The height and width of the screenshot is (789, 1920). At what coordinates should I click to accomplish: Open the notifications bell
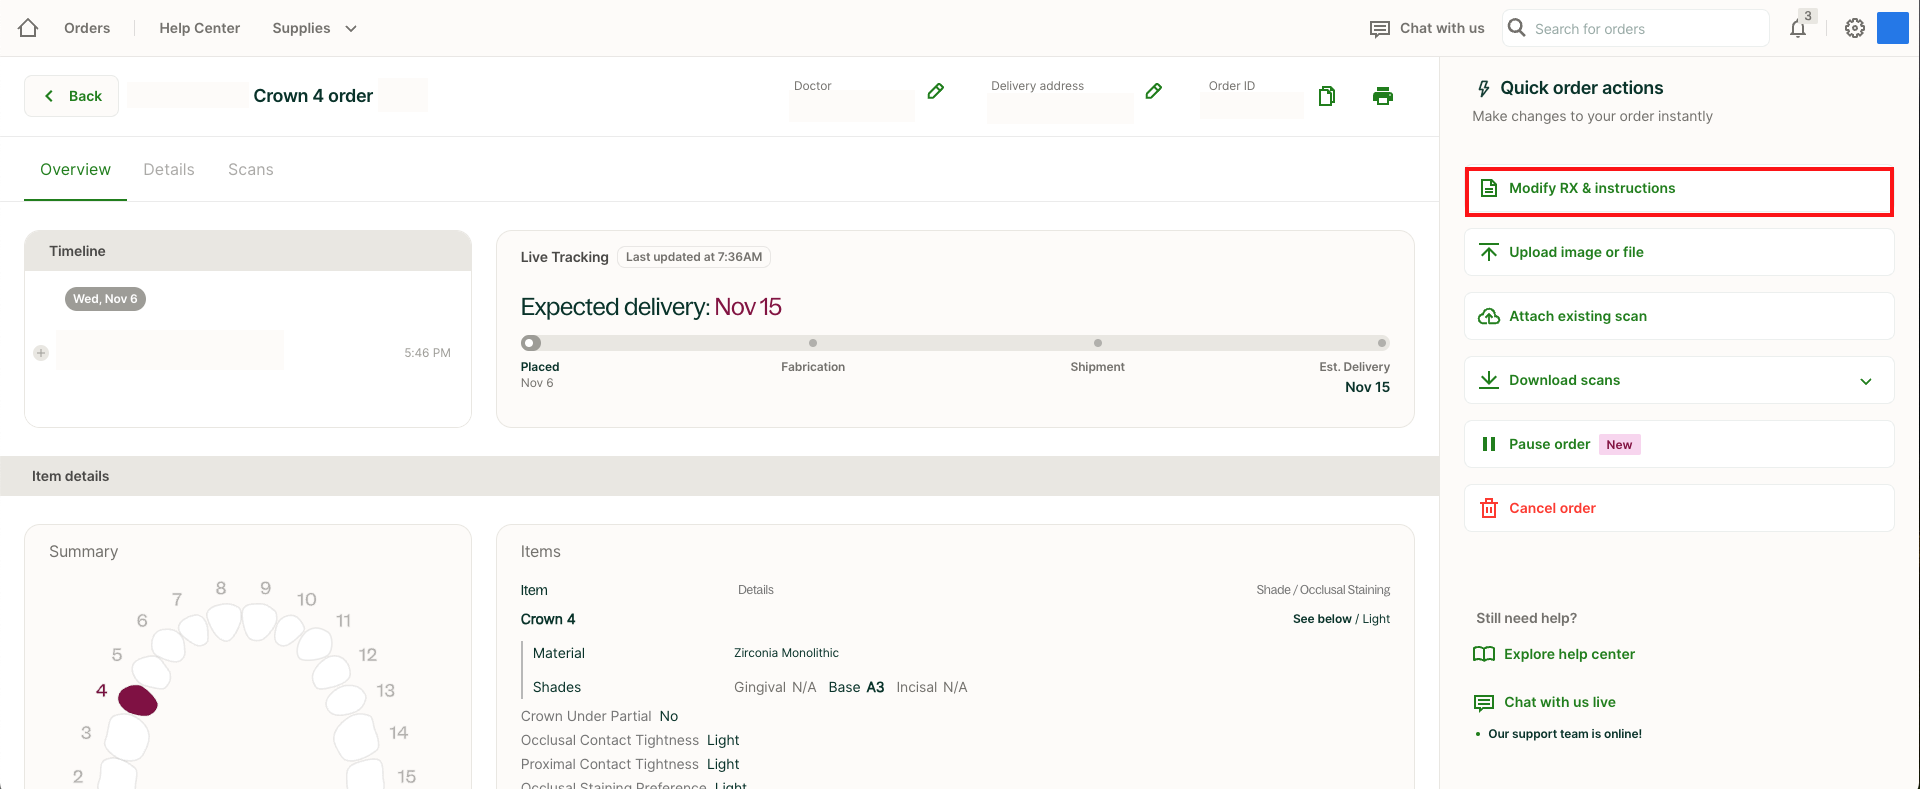(1798, 28)
